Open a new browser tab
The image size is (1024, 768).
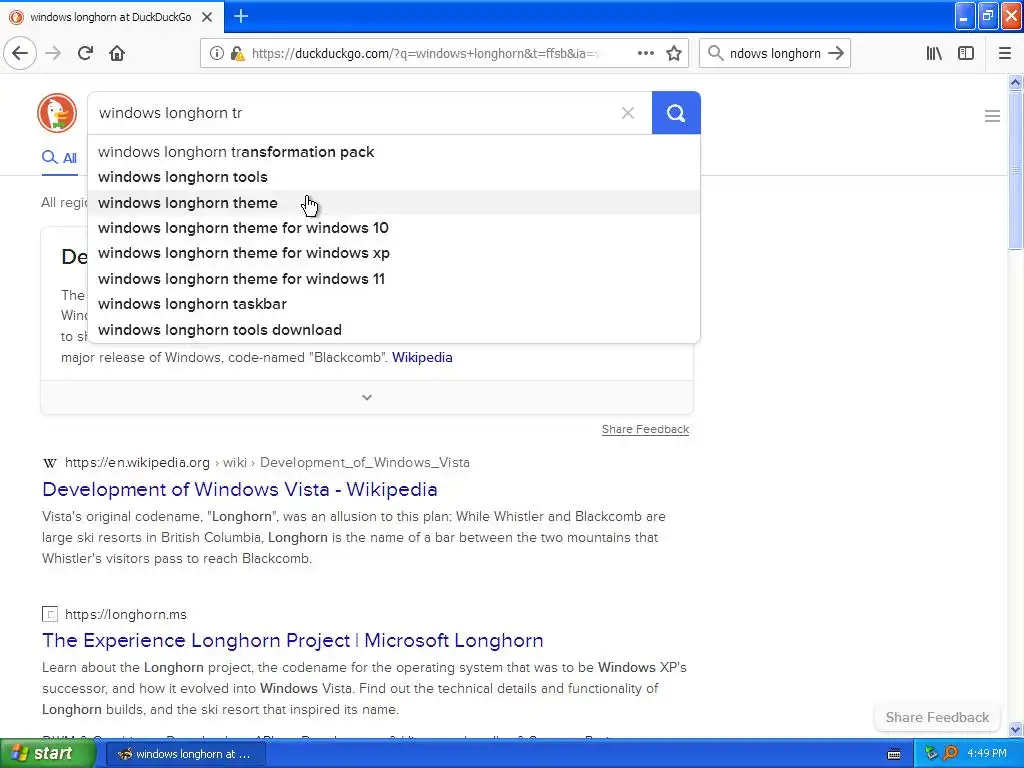pos(241,16)
